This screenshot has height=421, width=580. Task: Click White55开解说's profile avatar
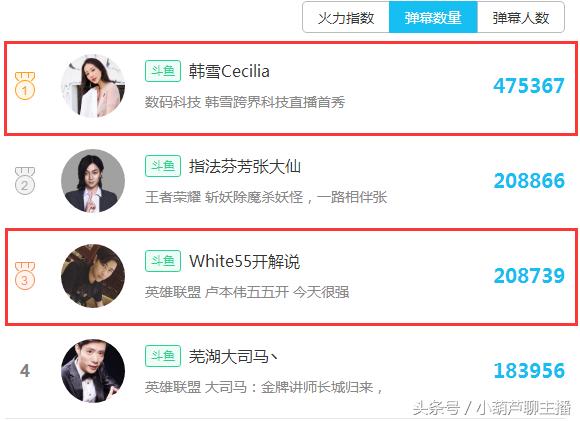pyautogui.click(x=93, y=276)
